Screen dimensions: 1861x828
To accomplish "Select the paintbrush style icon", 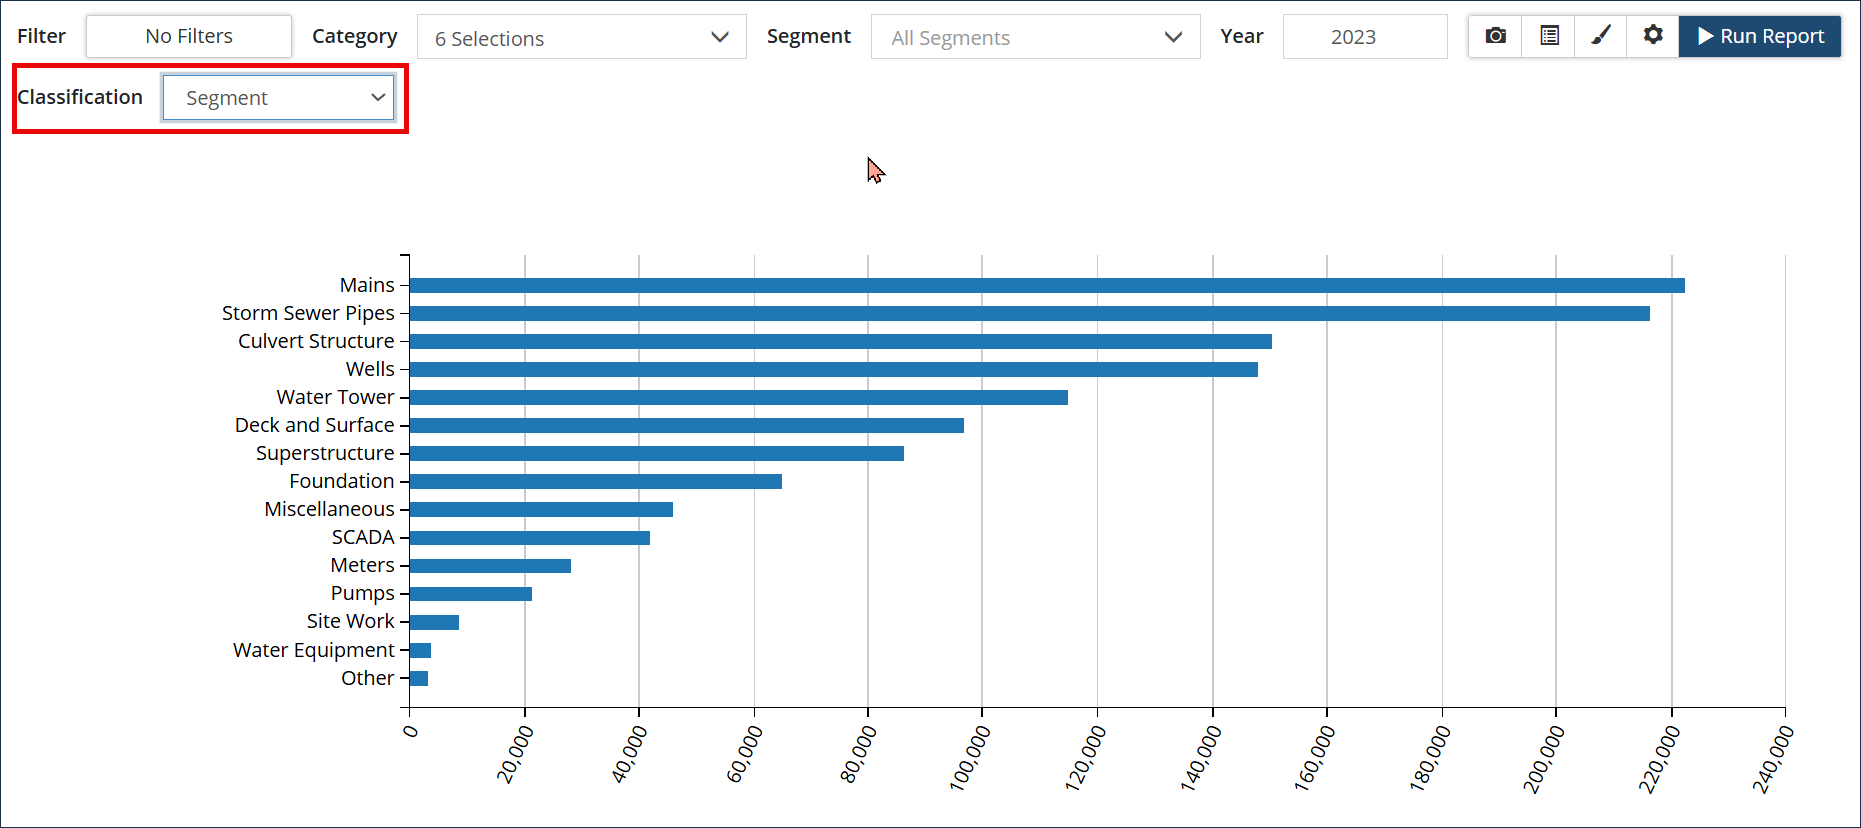I will 1601,36.
